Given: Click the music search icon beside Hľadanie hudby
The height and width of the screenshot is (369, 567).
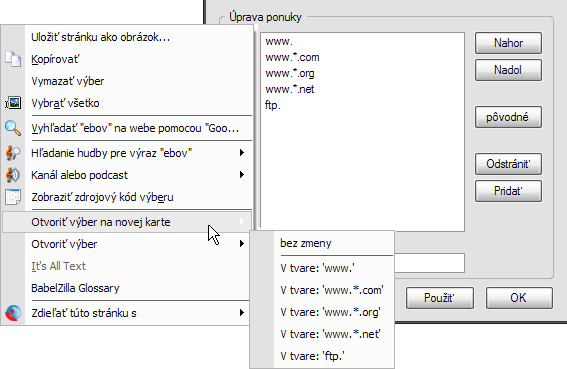Looking at the screenshot, I should click(13, 153).
